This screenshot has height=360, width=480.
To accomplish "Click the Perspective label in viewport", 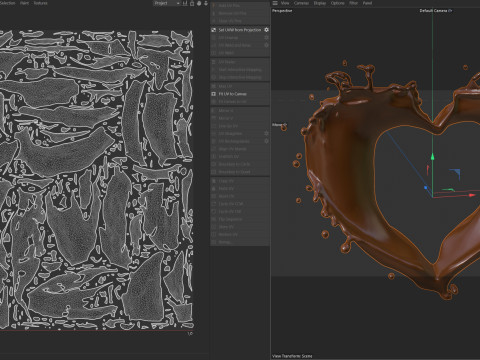I will pos(282,11).
